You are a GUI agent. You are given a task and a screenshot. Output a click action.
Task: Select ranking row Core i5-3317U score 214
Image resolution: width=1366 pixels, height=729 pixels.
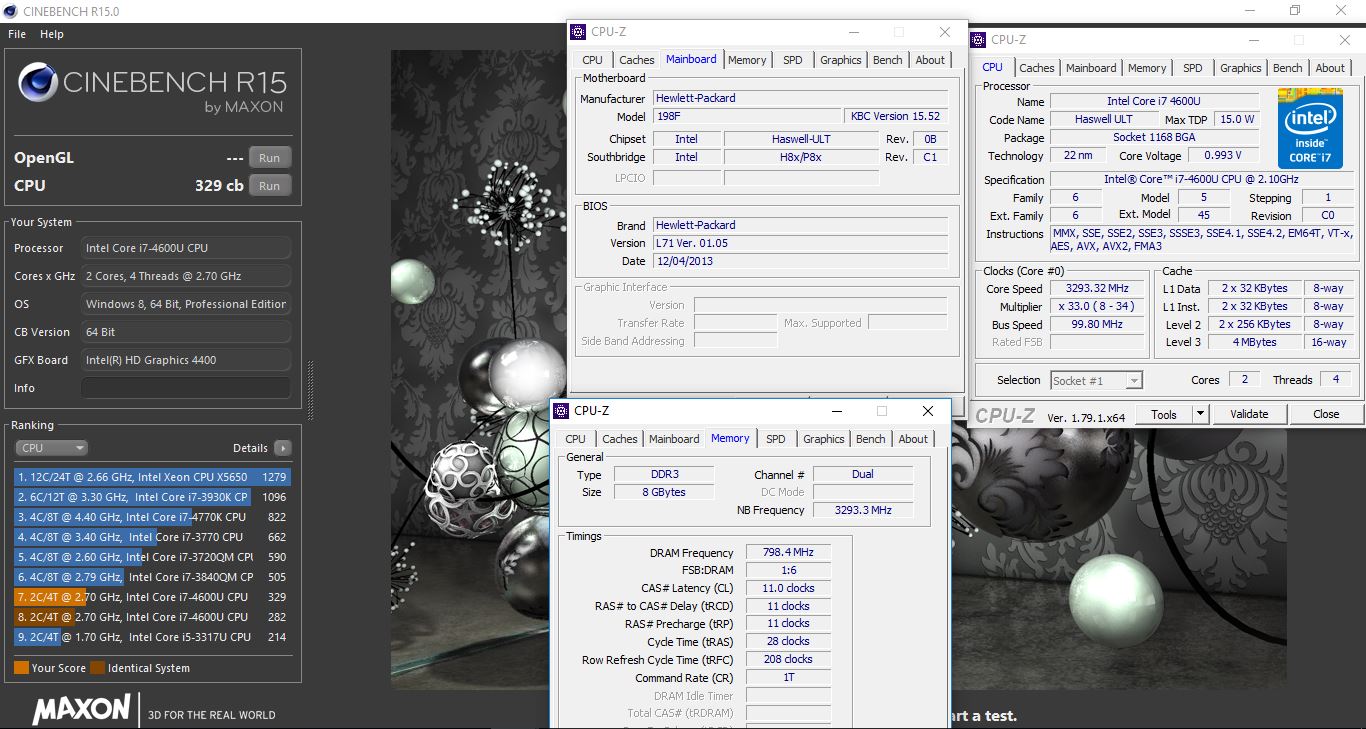coord(151,637)
